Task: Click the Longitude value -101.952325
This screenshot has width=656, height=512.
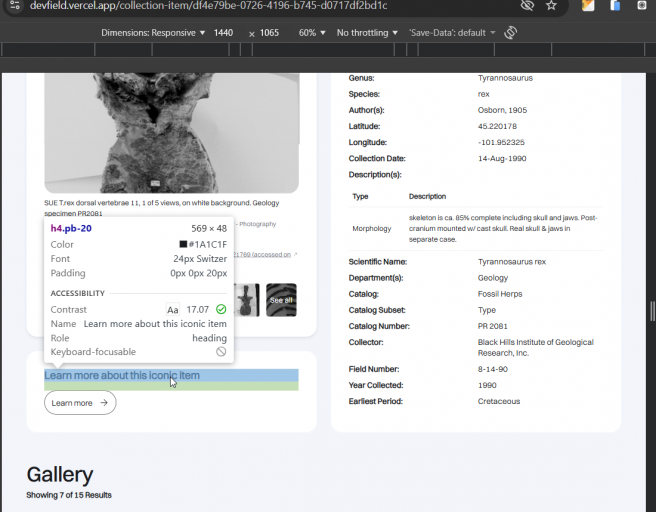Action: tap(501, 142)
